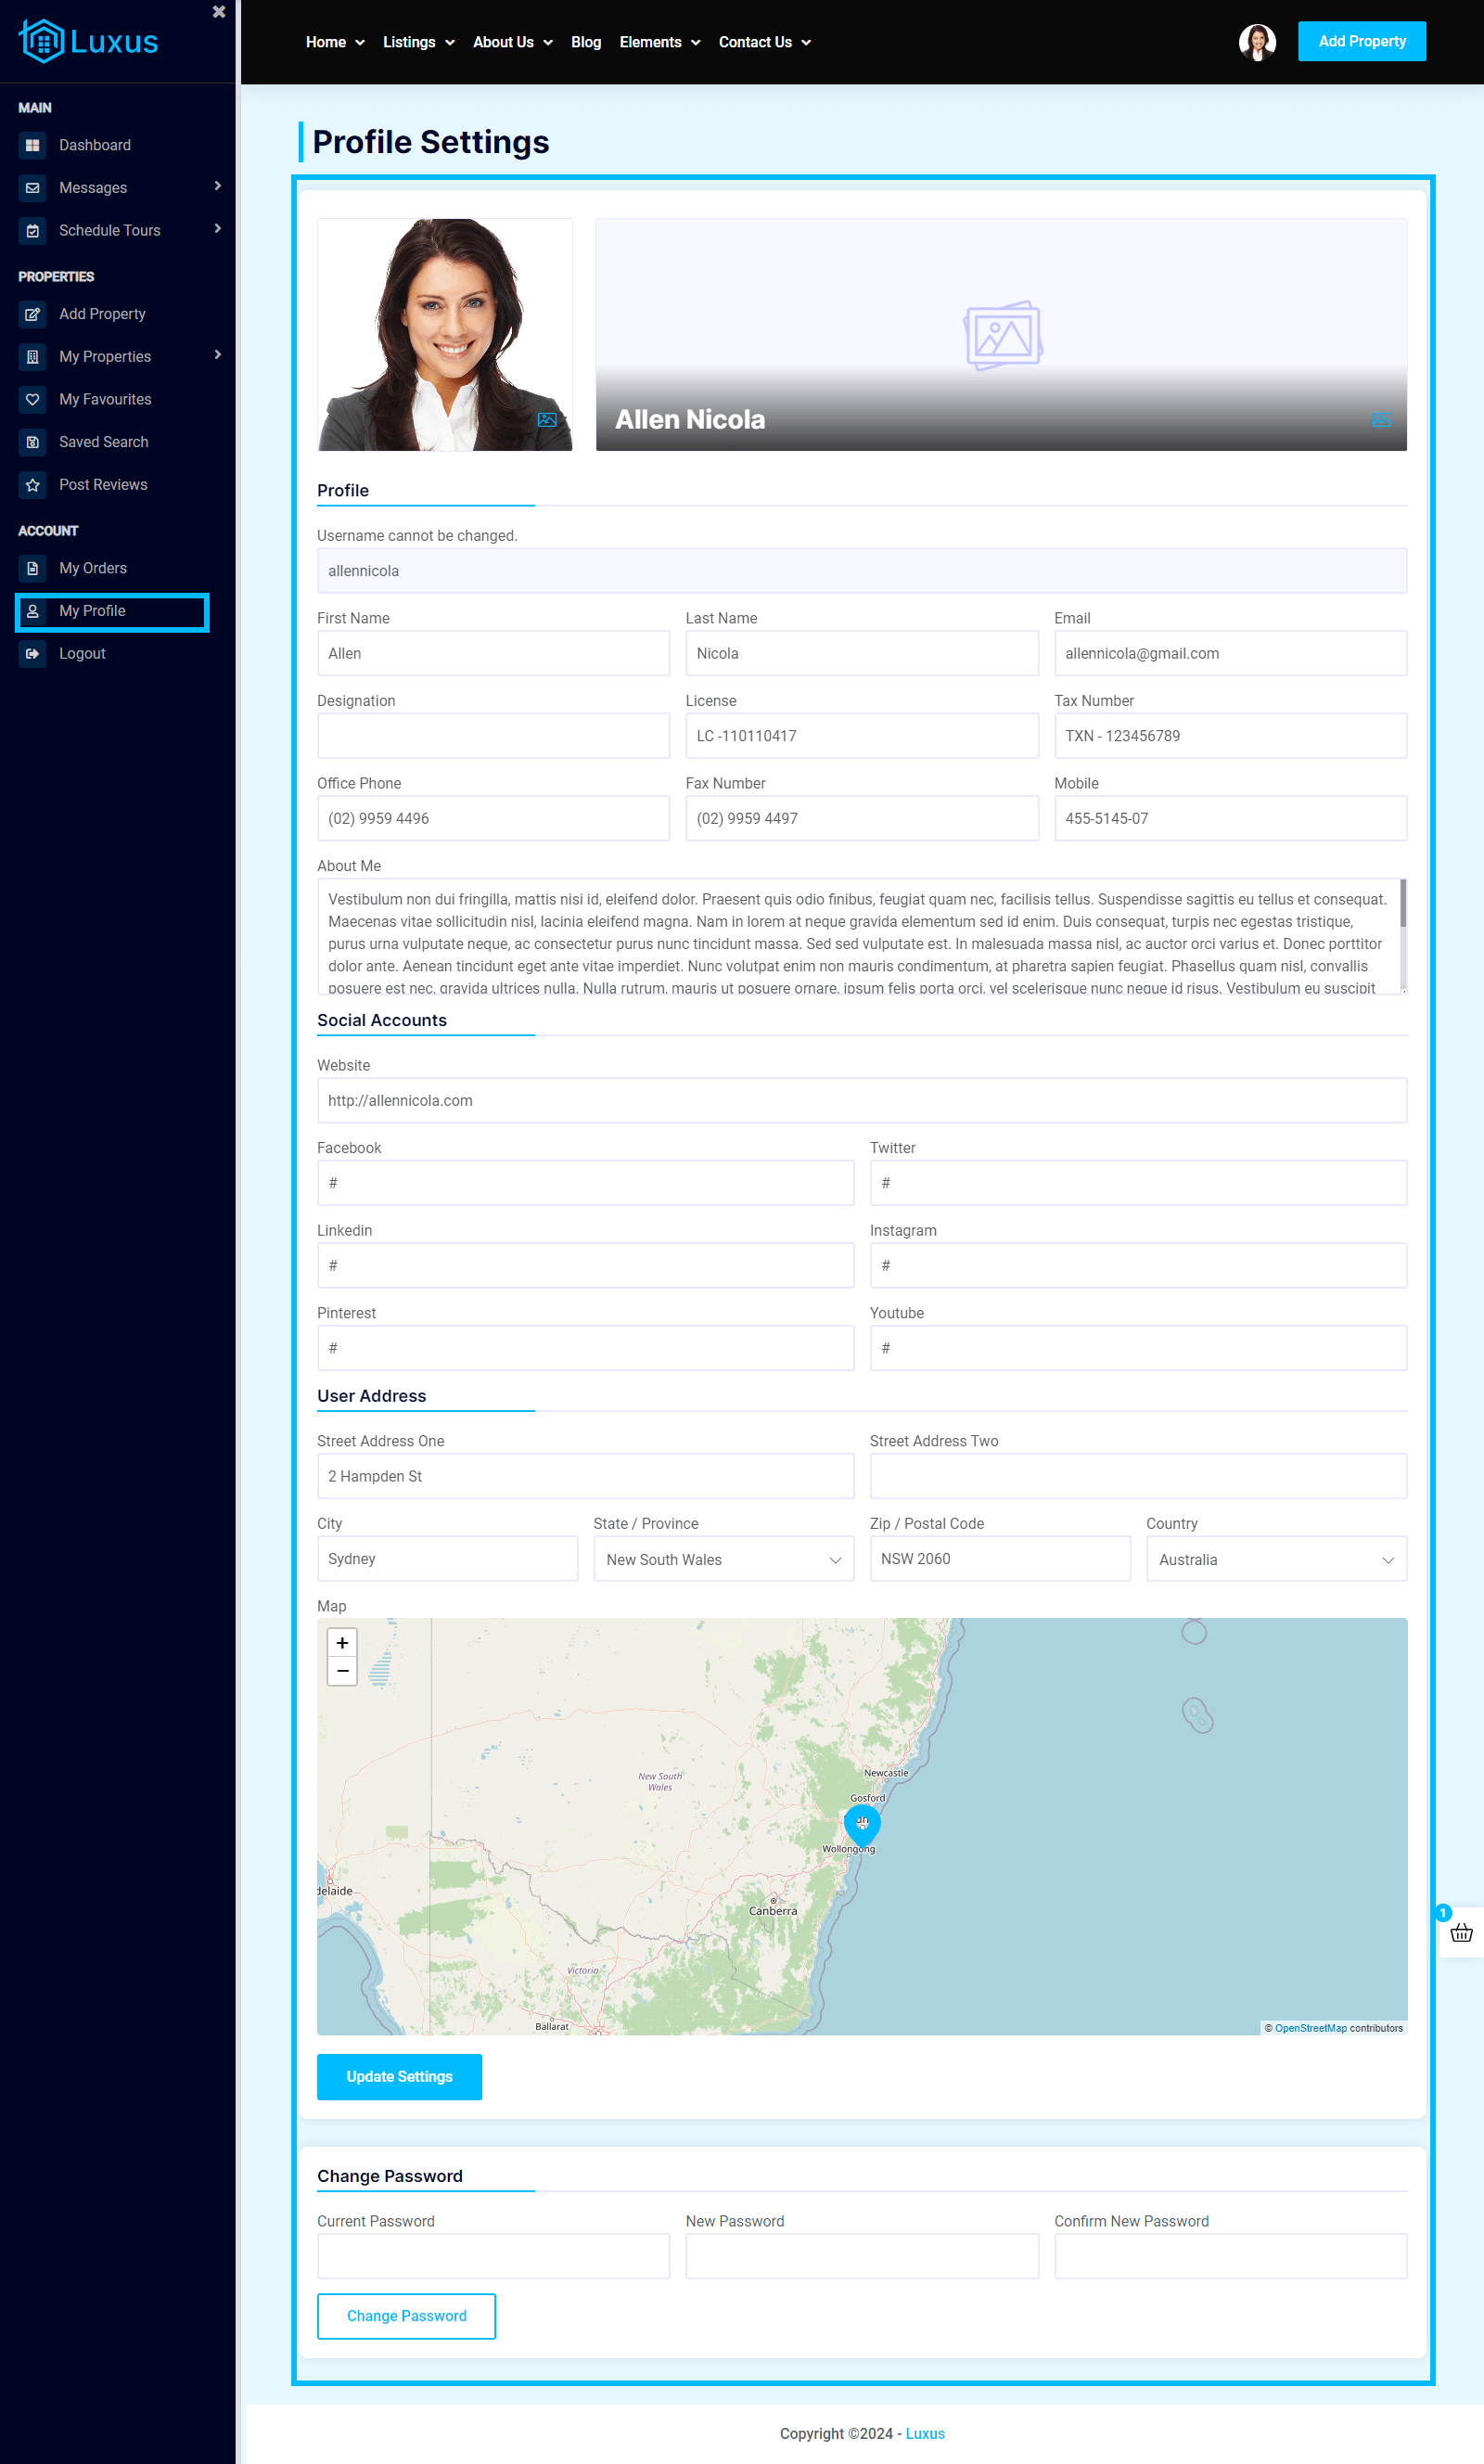Screen dimensions: 1484x2464
Task: Open the Country dropdown
Action: 1275,1559
